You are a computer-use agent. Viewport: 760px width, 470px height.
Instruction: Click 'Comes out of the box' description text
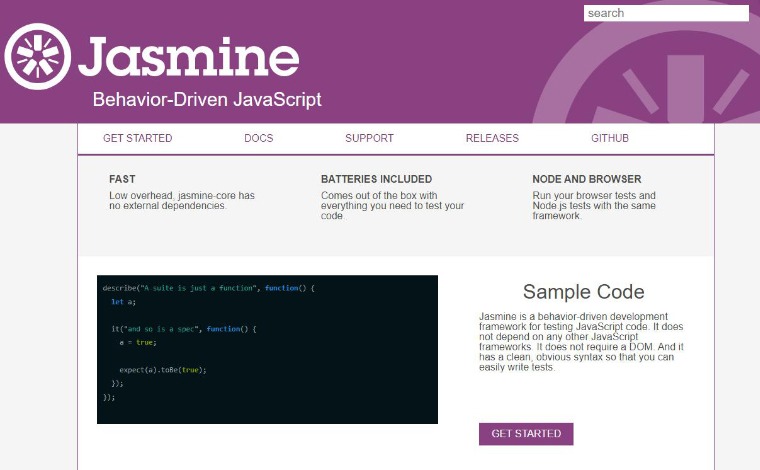(x=393, y=205)
